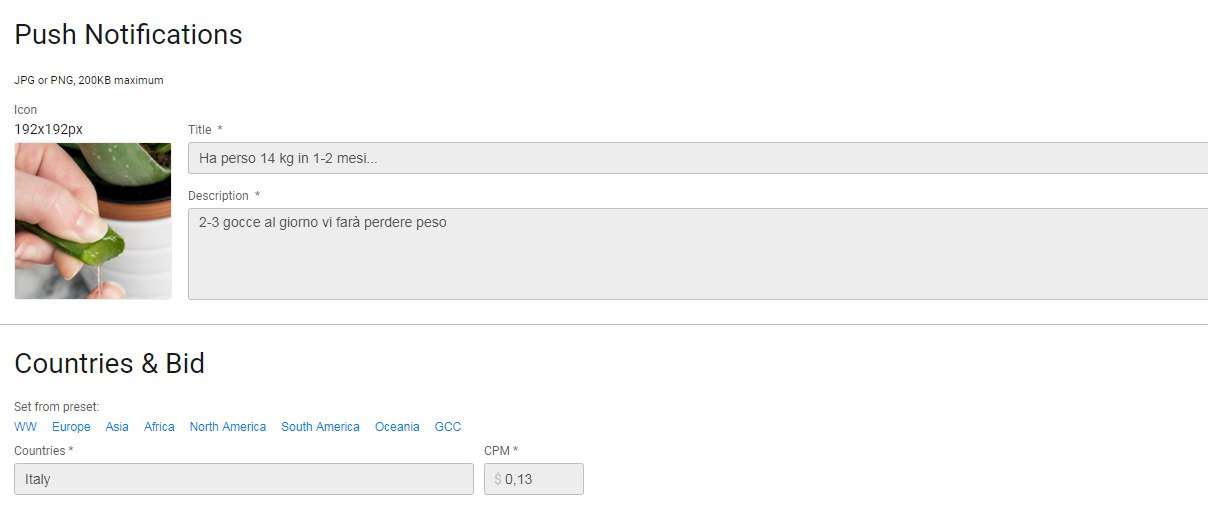Image resolution: width=1208 pixels, height=507 pixels.
Task: Click the aloe plant icon thumbnail
Action: click(x=93, y=221)
